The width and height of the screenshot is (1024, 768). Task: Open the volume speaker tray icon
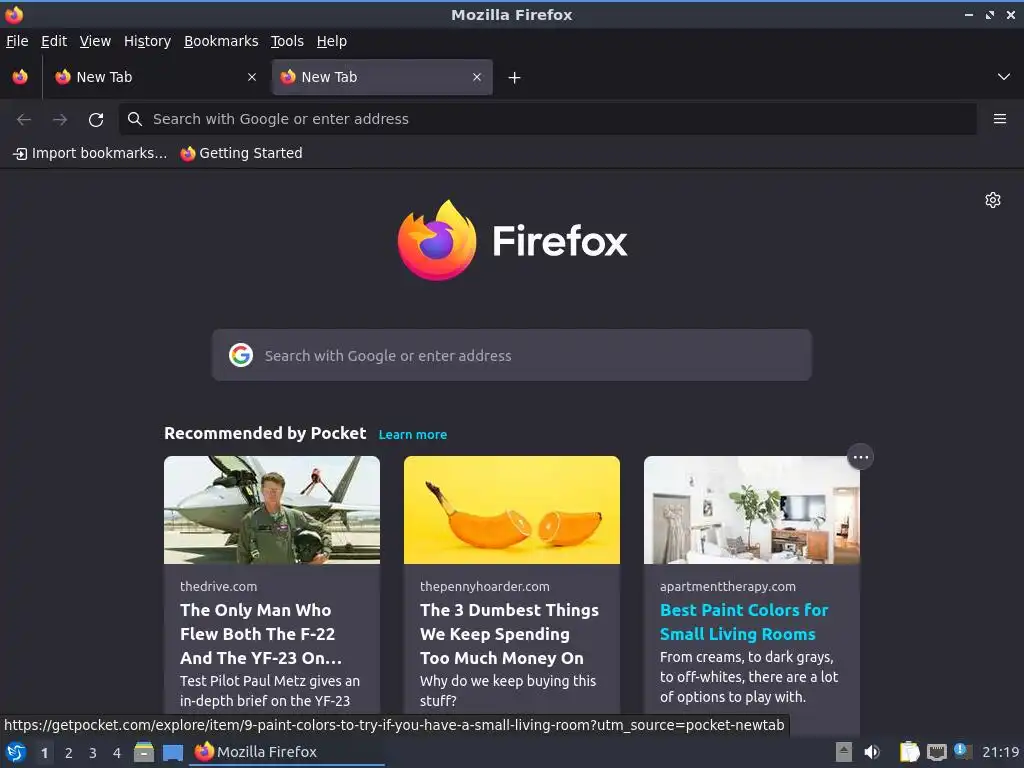pyautogui.click(x=872, y=752)
